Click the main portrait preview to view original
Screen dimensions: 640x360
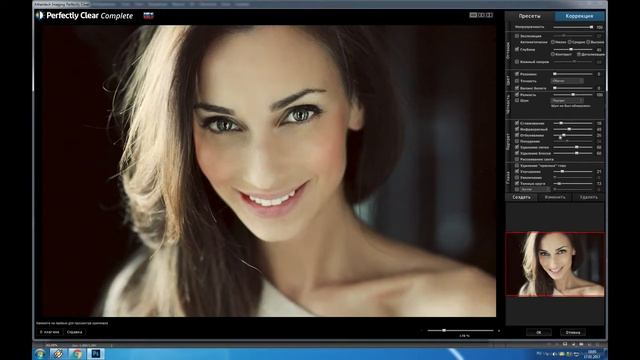point(269,171)
